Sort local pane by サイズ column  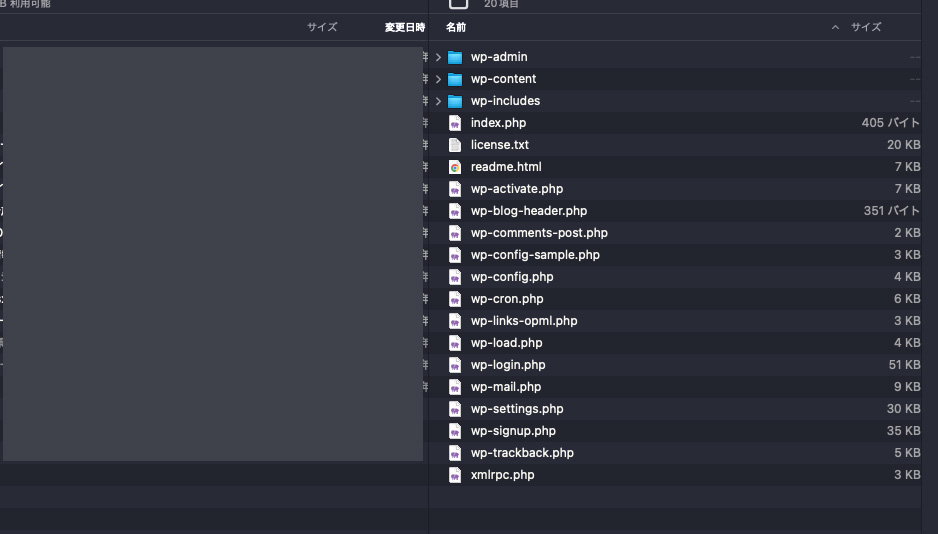point(322,28)
